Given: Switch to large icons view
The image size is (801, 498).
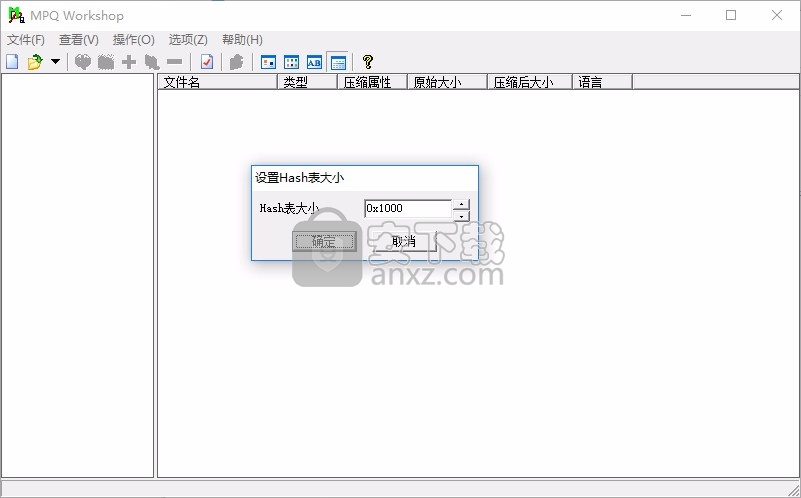Looking at the screenshot, I should click(x=268, y=62).
